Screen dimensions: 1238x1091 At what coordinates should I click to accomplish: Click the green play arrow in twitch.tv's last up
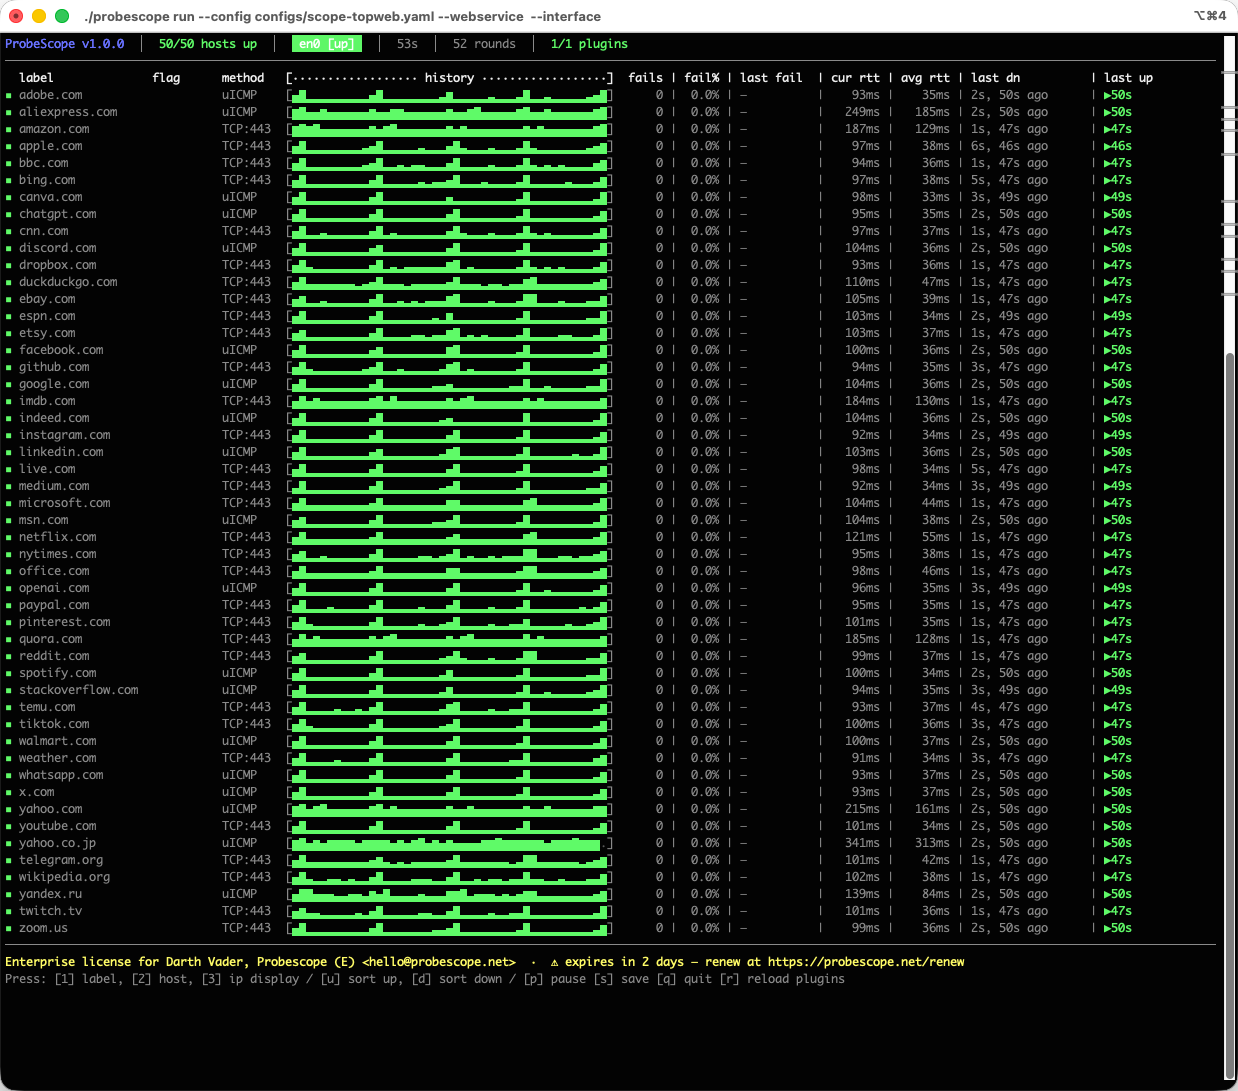(x=1107, y=911)
